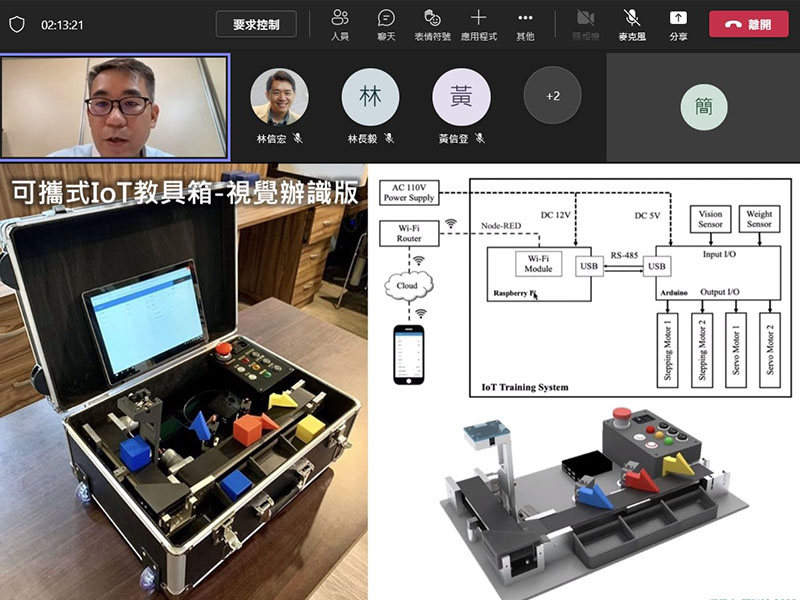Expand the +2 additional participants bubble
The image size is (800, 600).
tap(552, 96)
